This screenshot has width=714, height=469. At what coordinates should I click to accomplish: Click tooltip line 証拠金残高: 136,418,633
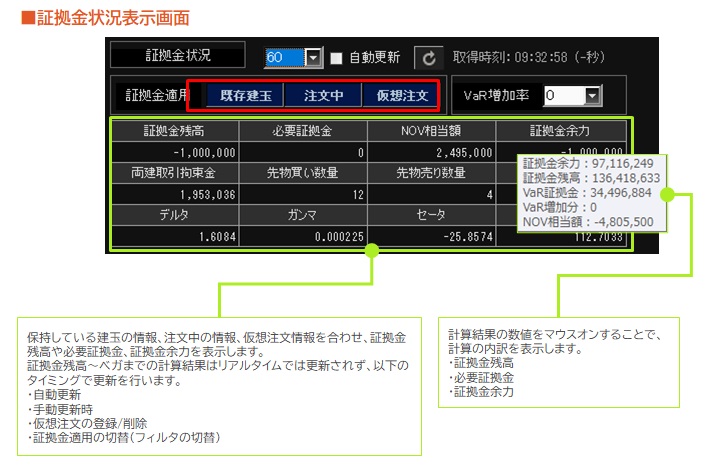pos(591,178)
